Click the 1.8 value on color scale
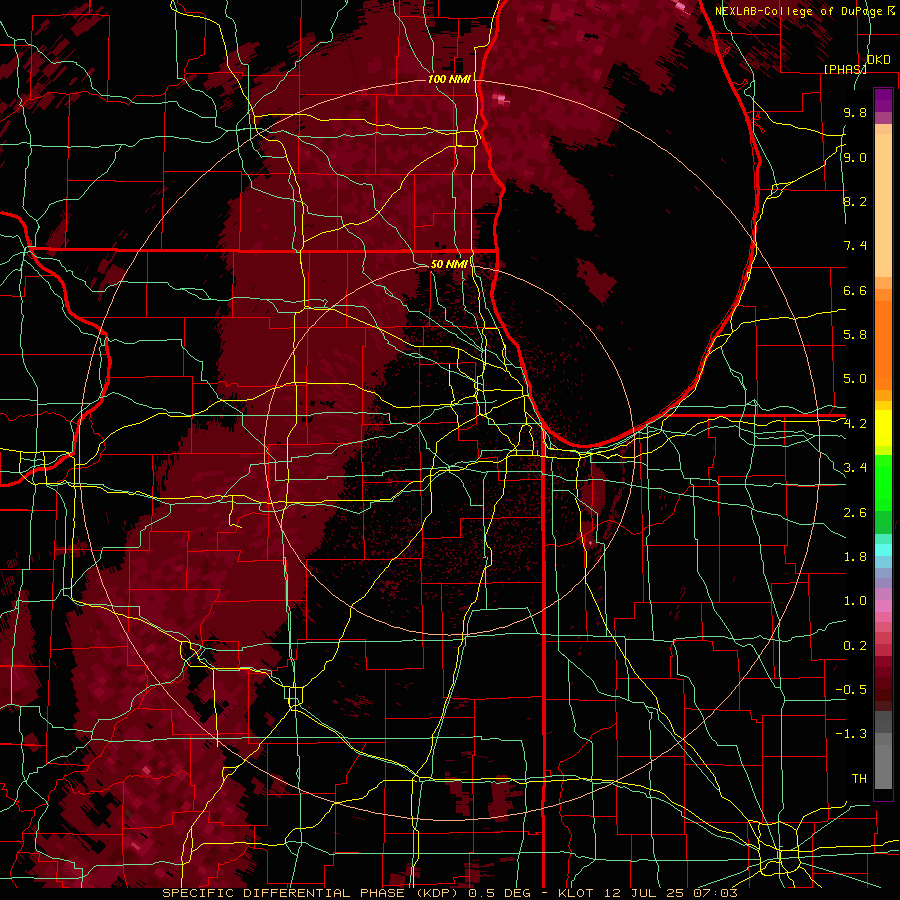Image resolution: width=900 pixels, height=900 pixels. tap(855, 557)
